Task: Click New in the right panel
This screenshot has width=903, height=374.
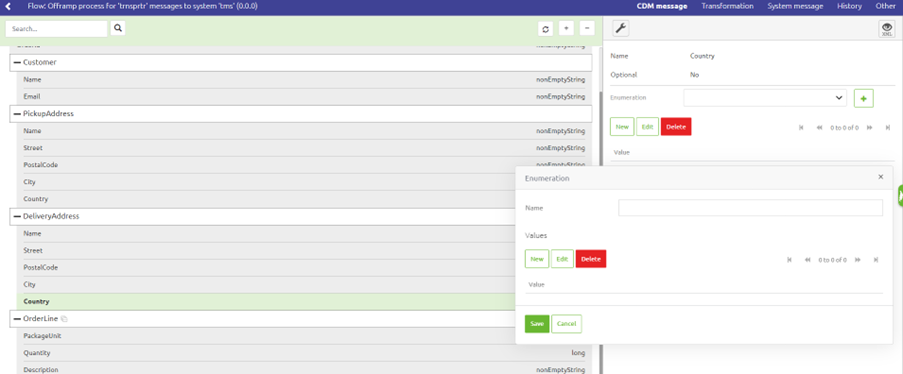Action: (622, 127)
